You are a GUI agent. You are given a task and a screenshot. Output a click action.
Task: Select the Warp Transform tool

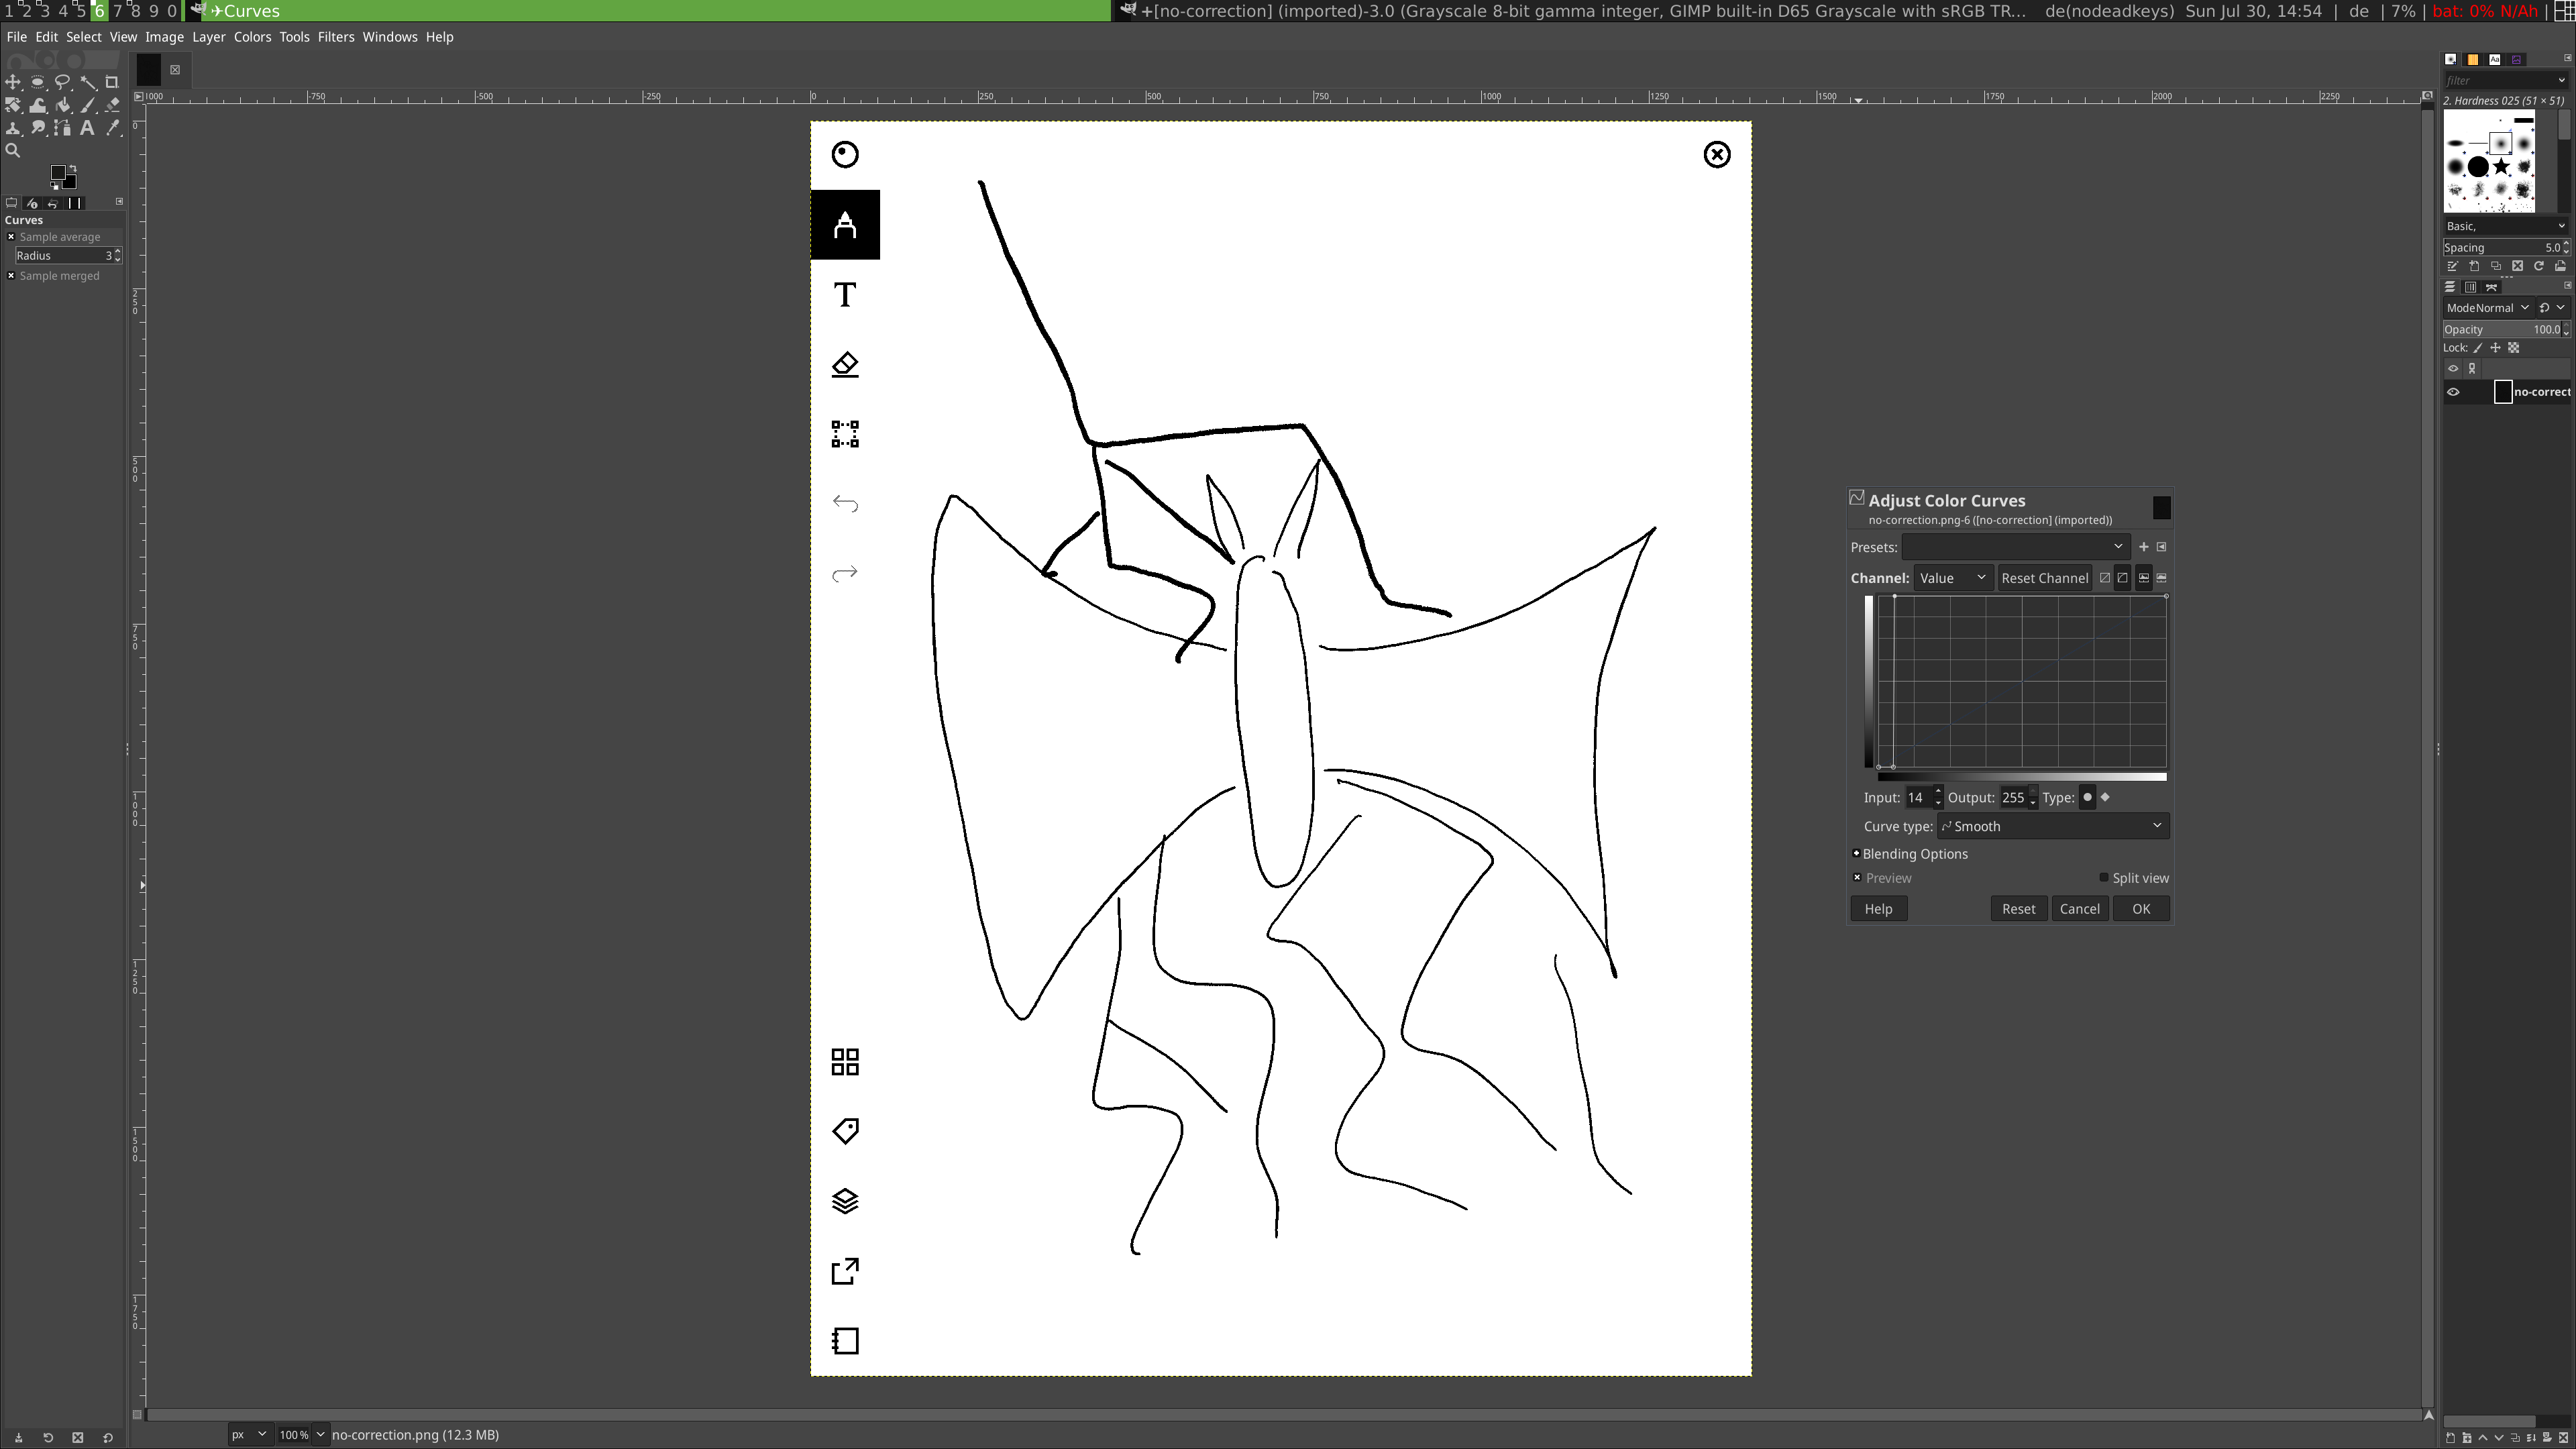point(38,105)
